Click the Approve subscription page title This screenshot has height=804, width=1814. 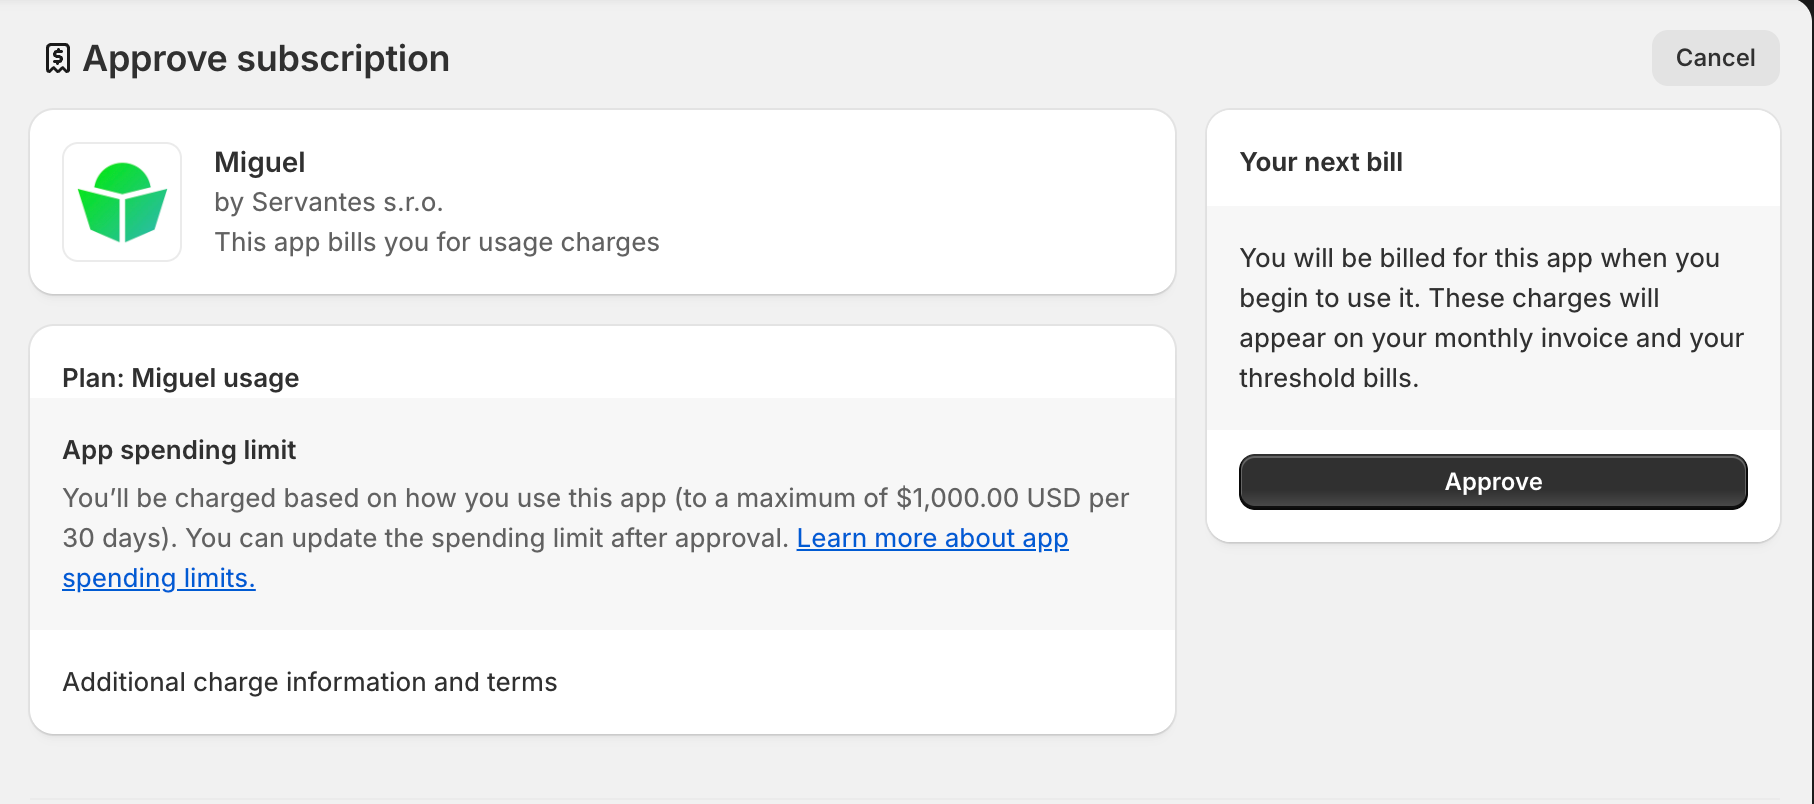(266, 59)
